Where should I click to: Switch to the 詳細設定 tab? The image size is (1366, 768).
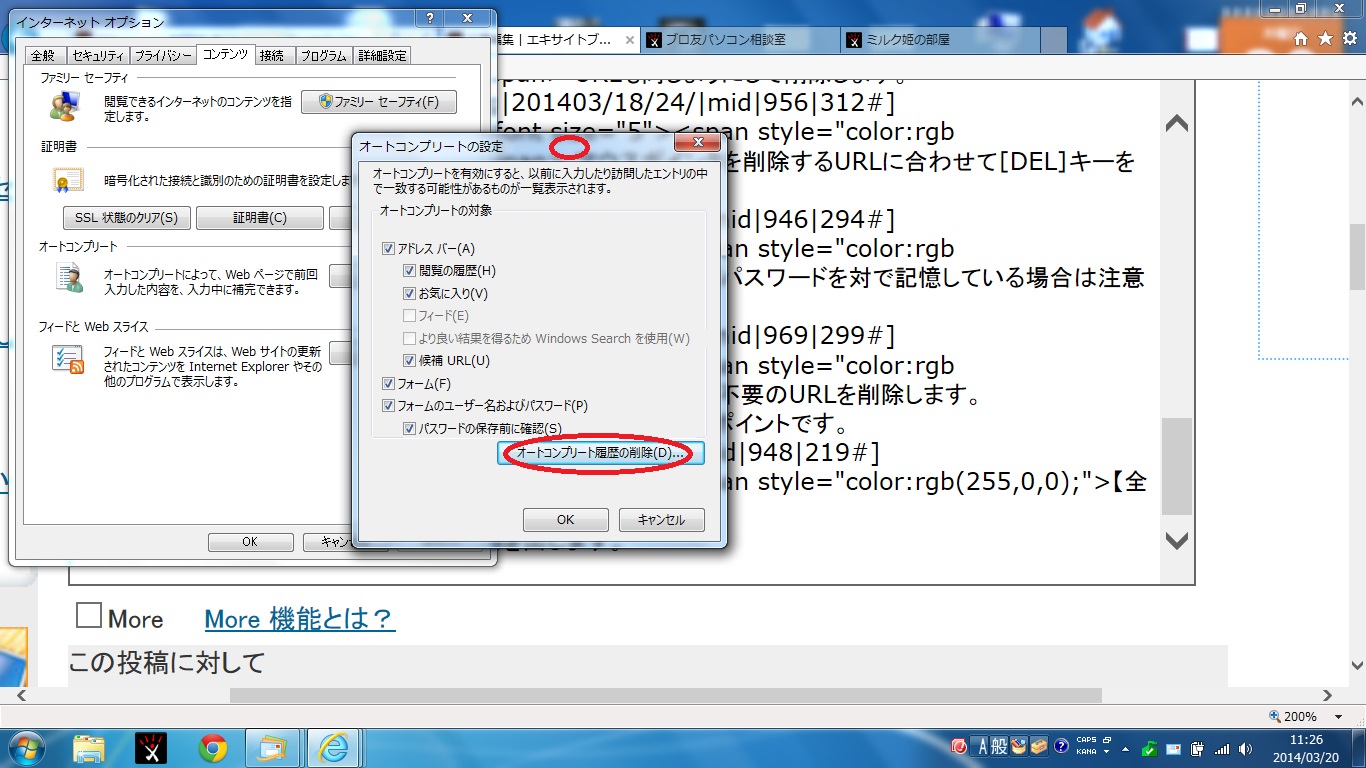382,56
